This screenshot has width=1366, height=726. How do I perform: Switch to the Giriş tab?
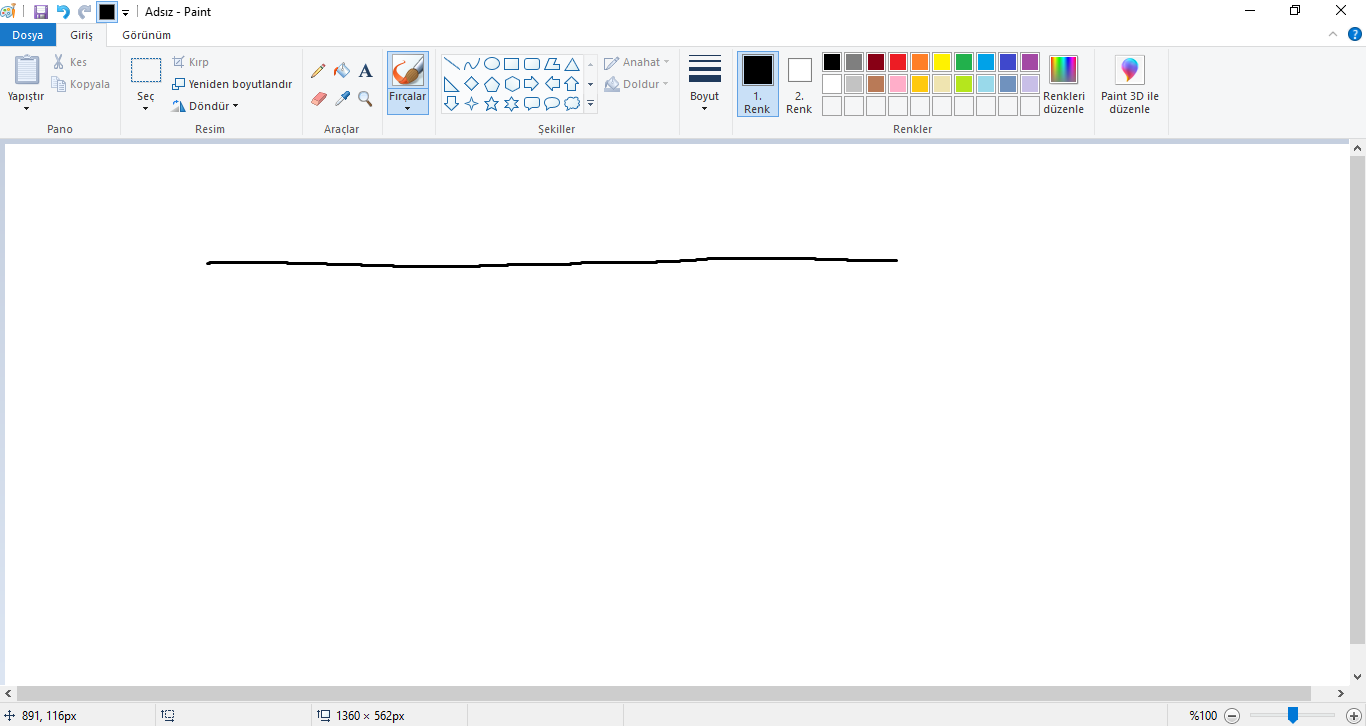pos(81,35)
